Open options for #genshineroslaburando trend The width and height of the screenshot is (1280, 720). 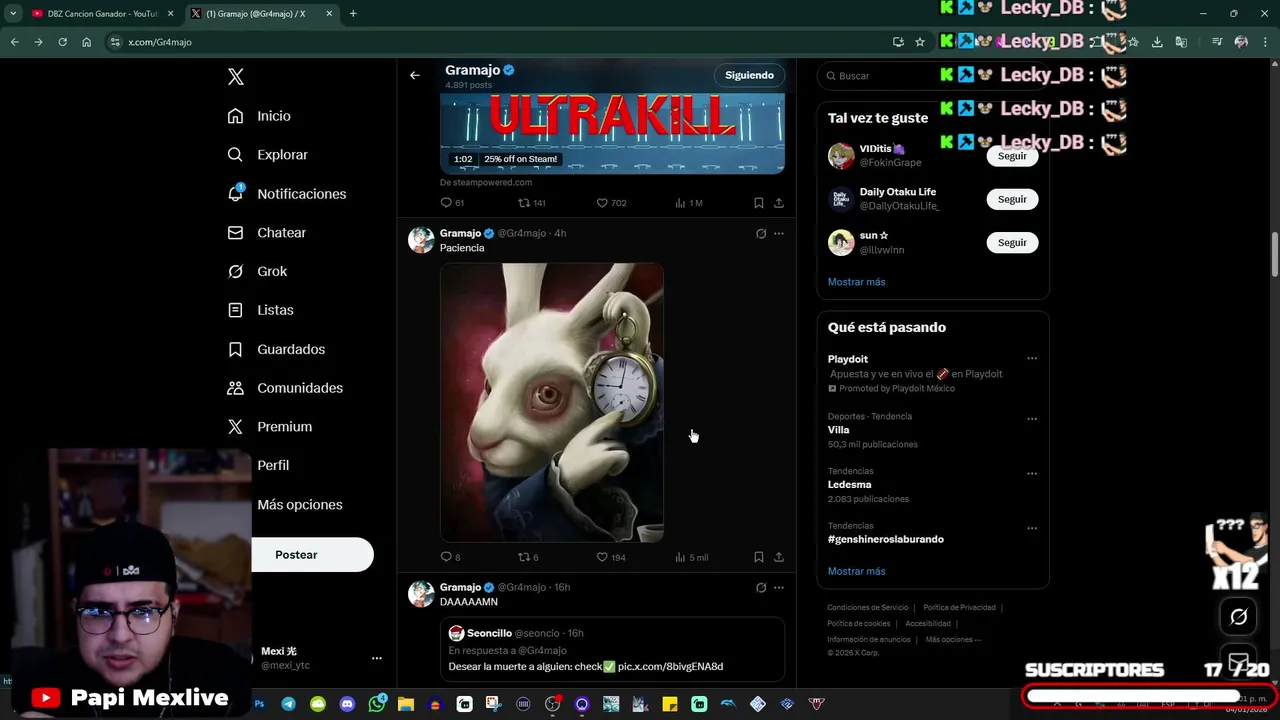click(1032, 528)
